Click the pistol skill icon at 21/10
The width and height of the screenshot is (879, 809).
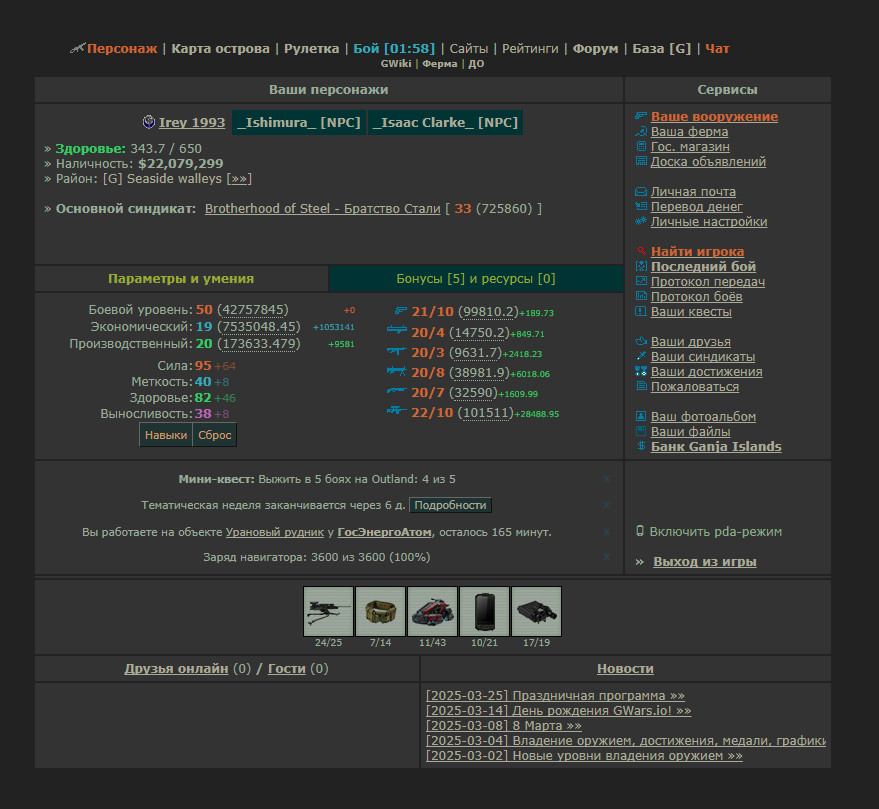(400, 311)
